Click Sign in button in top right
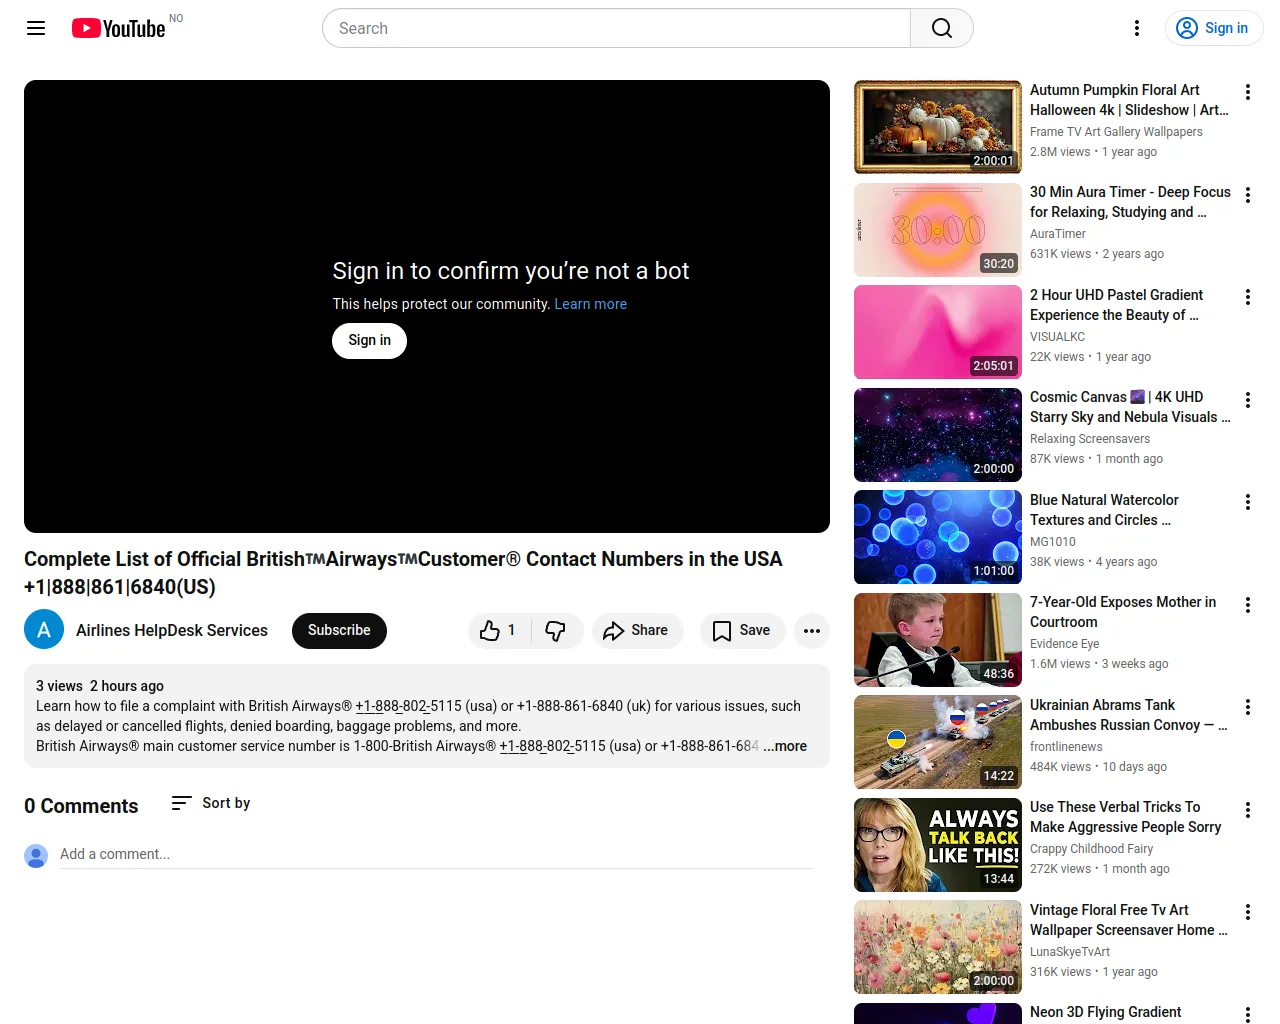The image size is (1280, 1024). (1213, 28)
